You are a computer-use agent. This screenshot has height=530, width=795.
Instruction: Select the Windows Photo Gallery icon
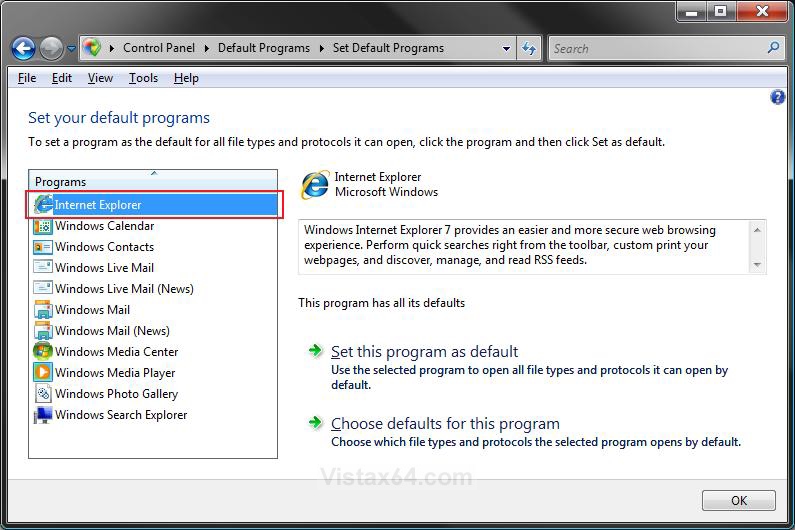click(43, 394)
